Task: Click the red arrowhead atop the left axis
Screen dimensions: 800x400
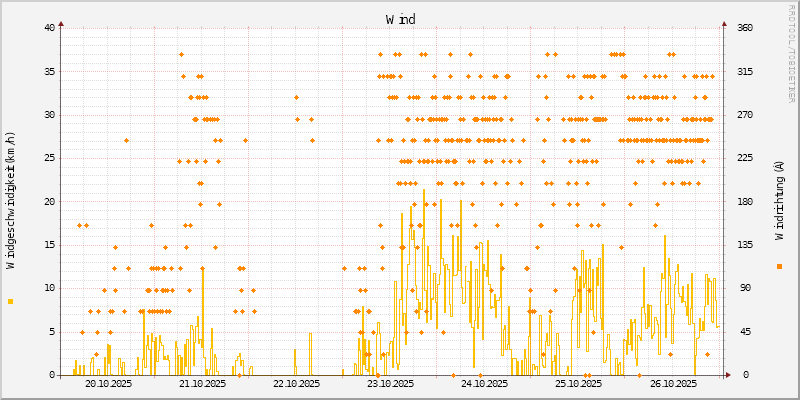Action: 61,23
